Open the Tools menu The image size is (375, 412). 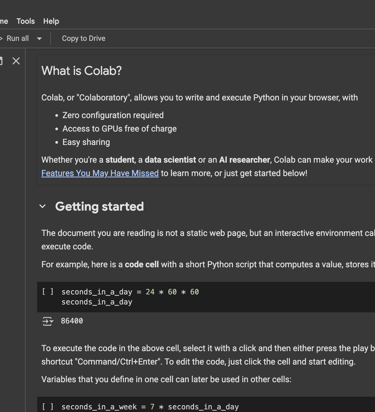click(x=26, y=21)
